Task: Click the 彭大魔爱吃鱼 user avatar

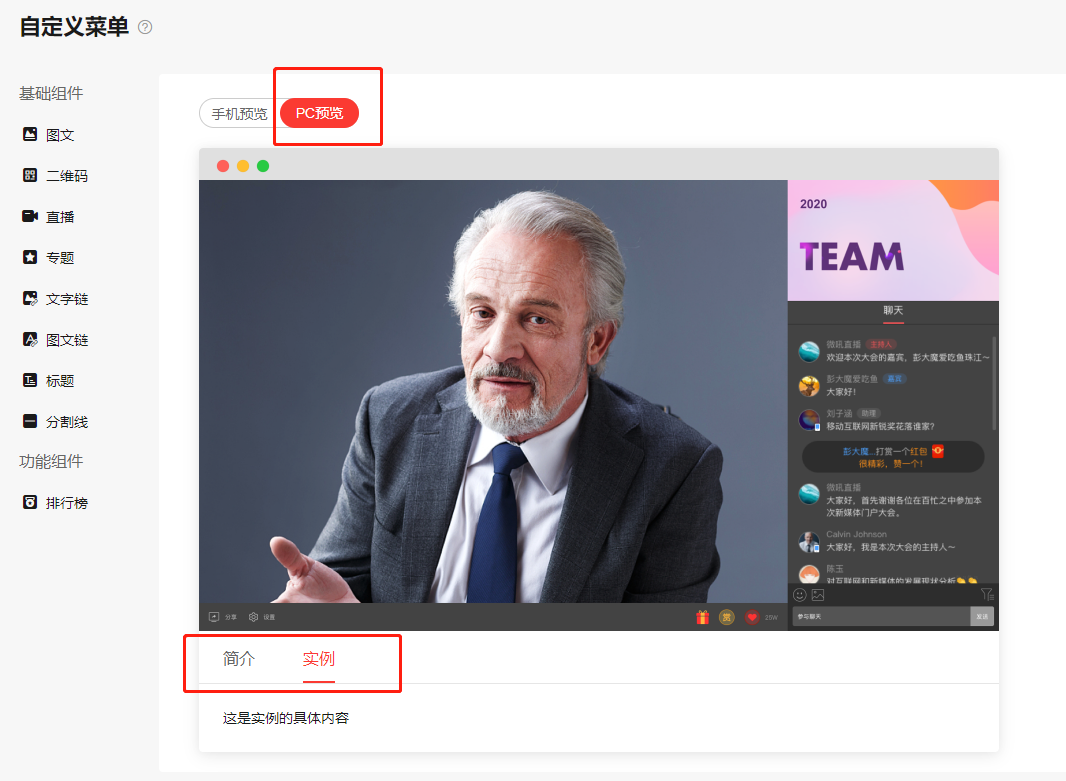Action: (809, 386)
